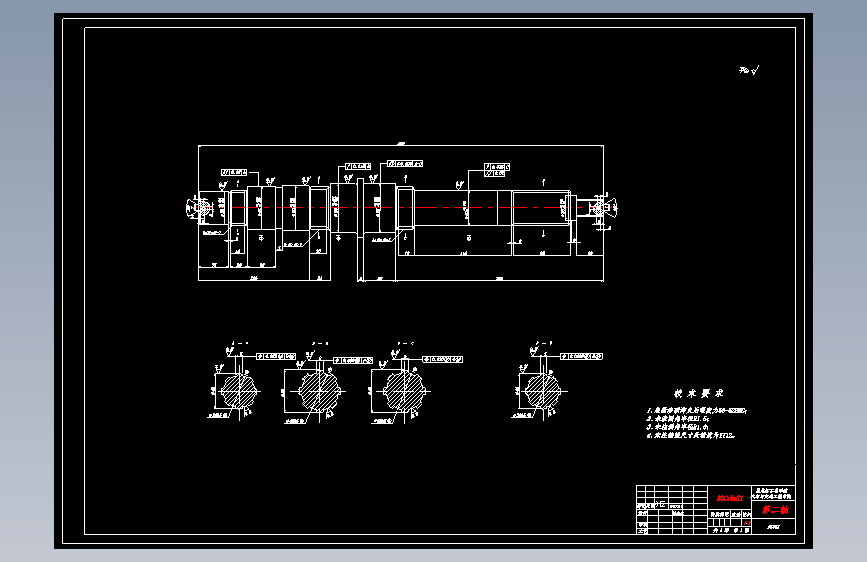
Task: Select the 技术要求 heading text
Action: 698,393
